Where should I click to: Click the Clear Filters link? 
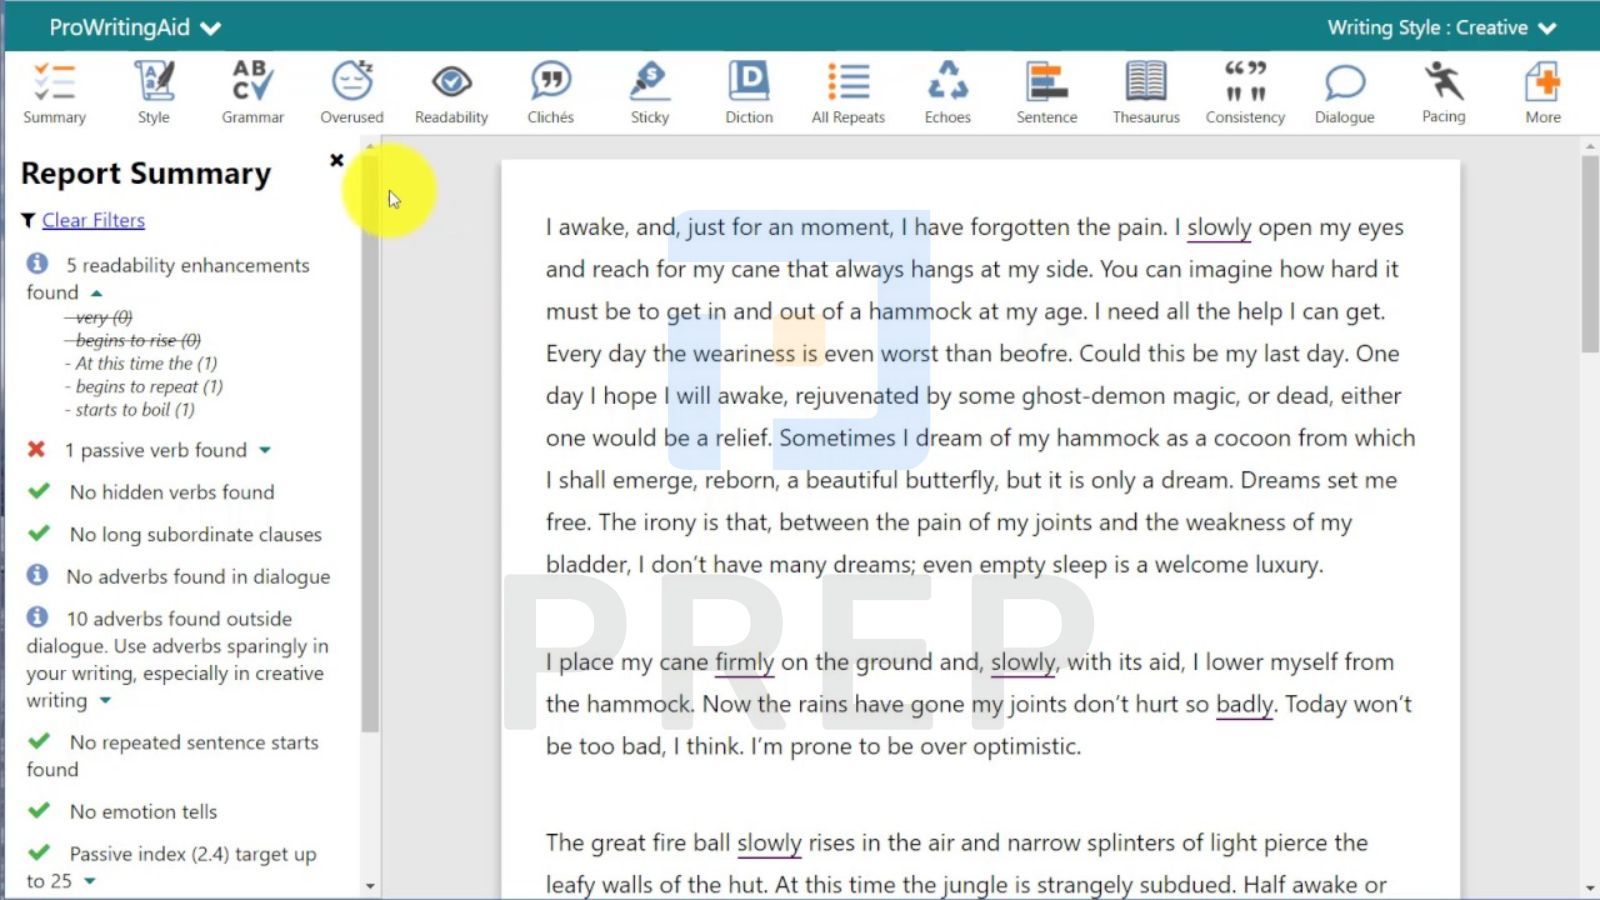coord(92,220)
